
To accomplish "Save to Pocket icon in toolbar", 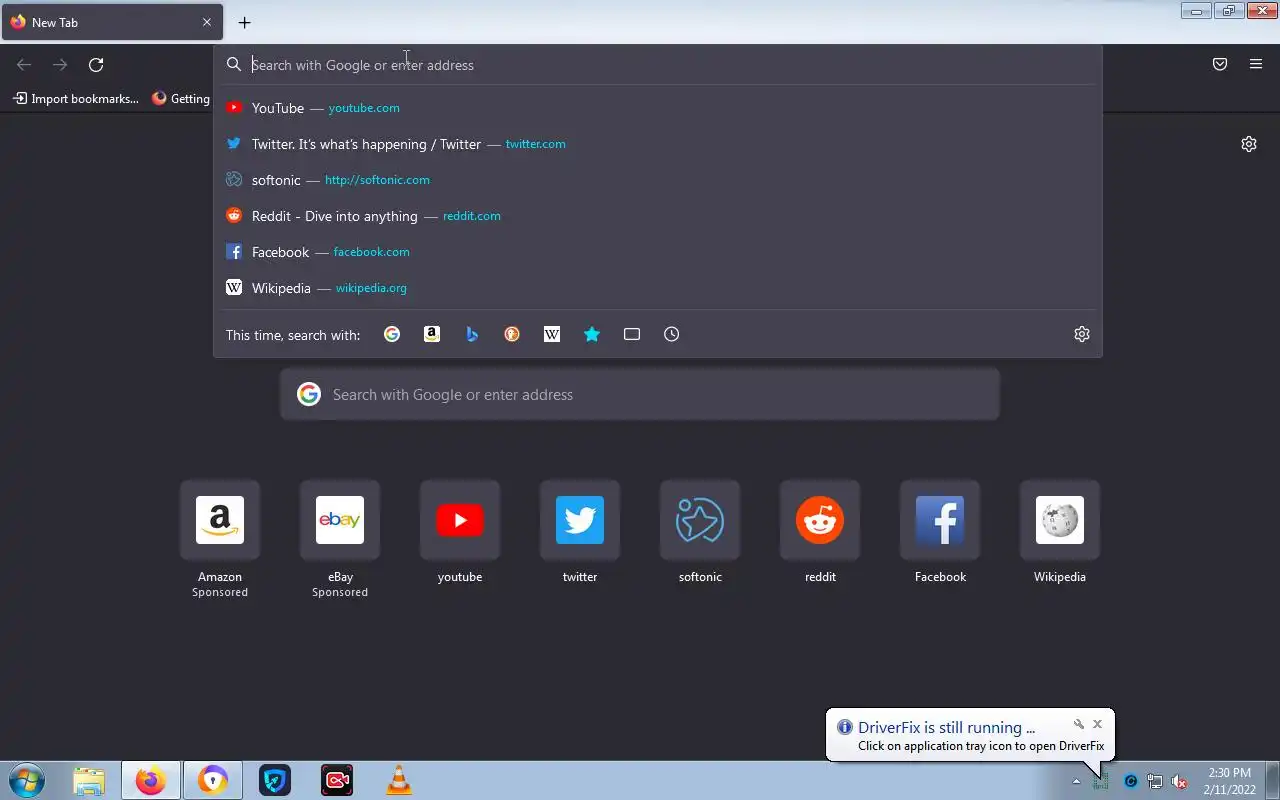I will point(1220,65).
